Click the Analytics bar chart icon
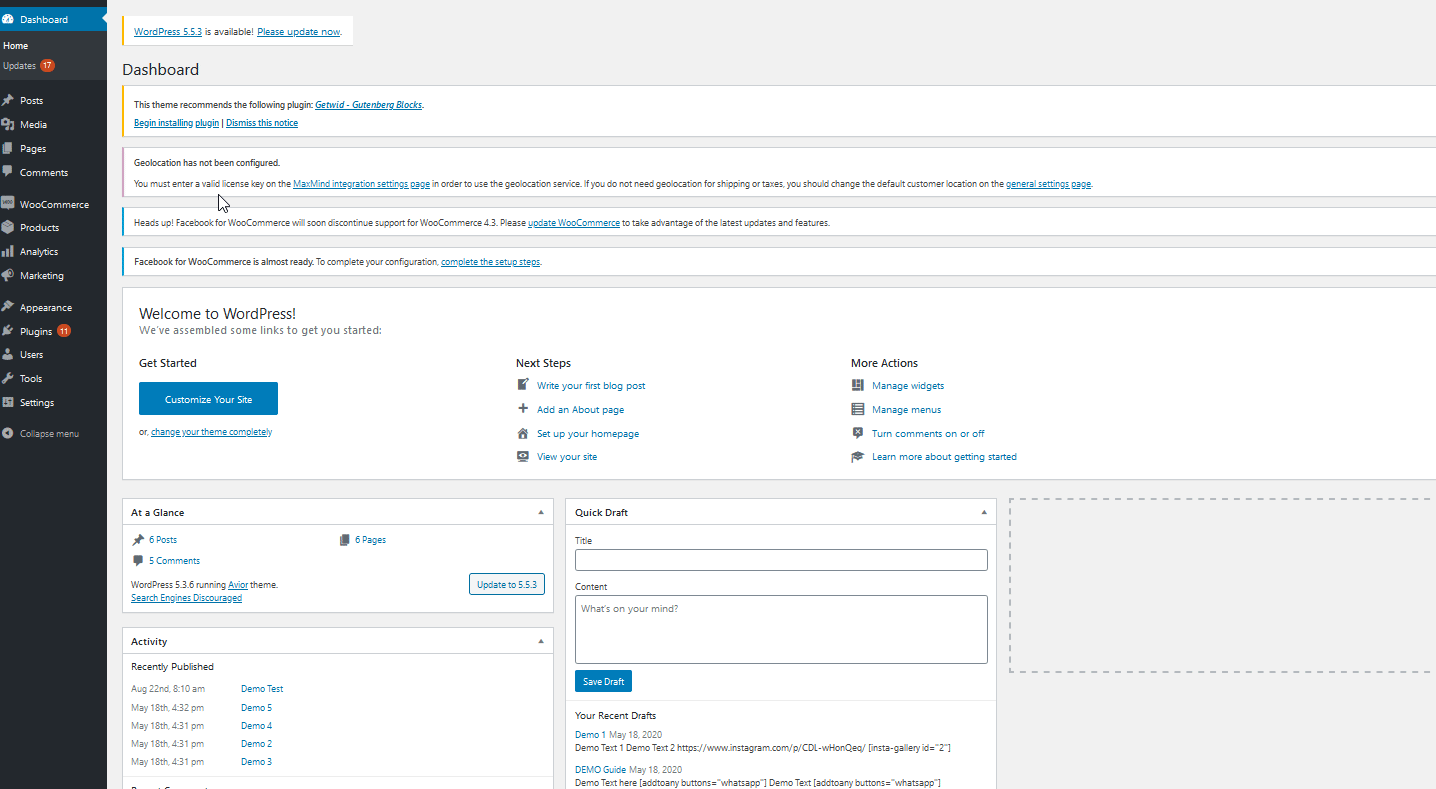The height and width of the screenshot is (789, 1436). pos(8,251)
